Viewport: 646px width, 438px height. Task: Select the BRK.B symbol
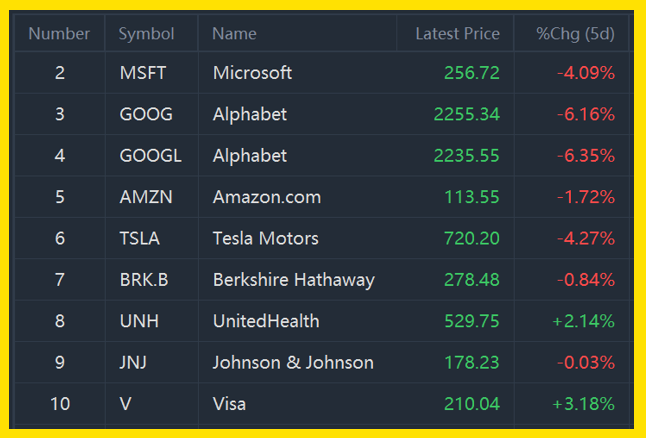(144, 280)
